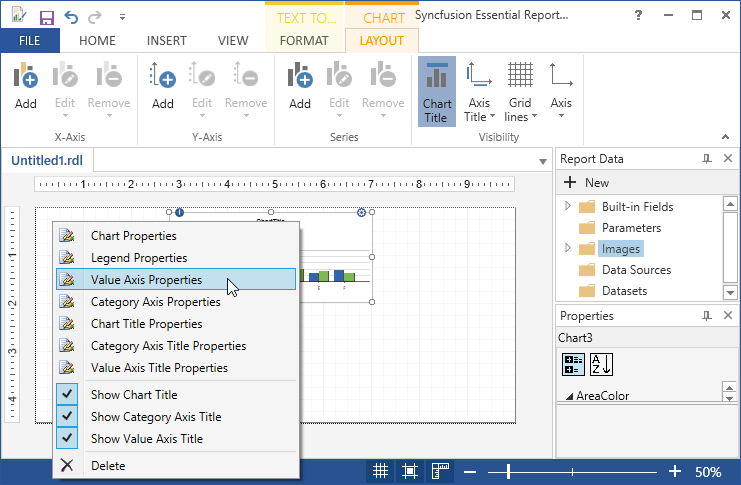Select the alphabetical sort icon in Properties

601,364
